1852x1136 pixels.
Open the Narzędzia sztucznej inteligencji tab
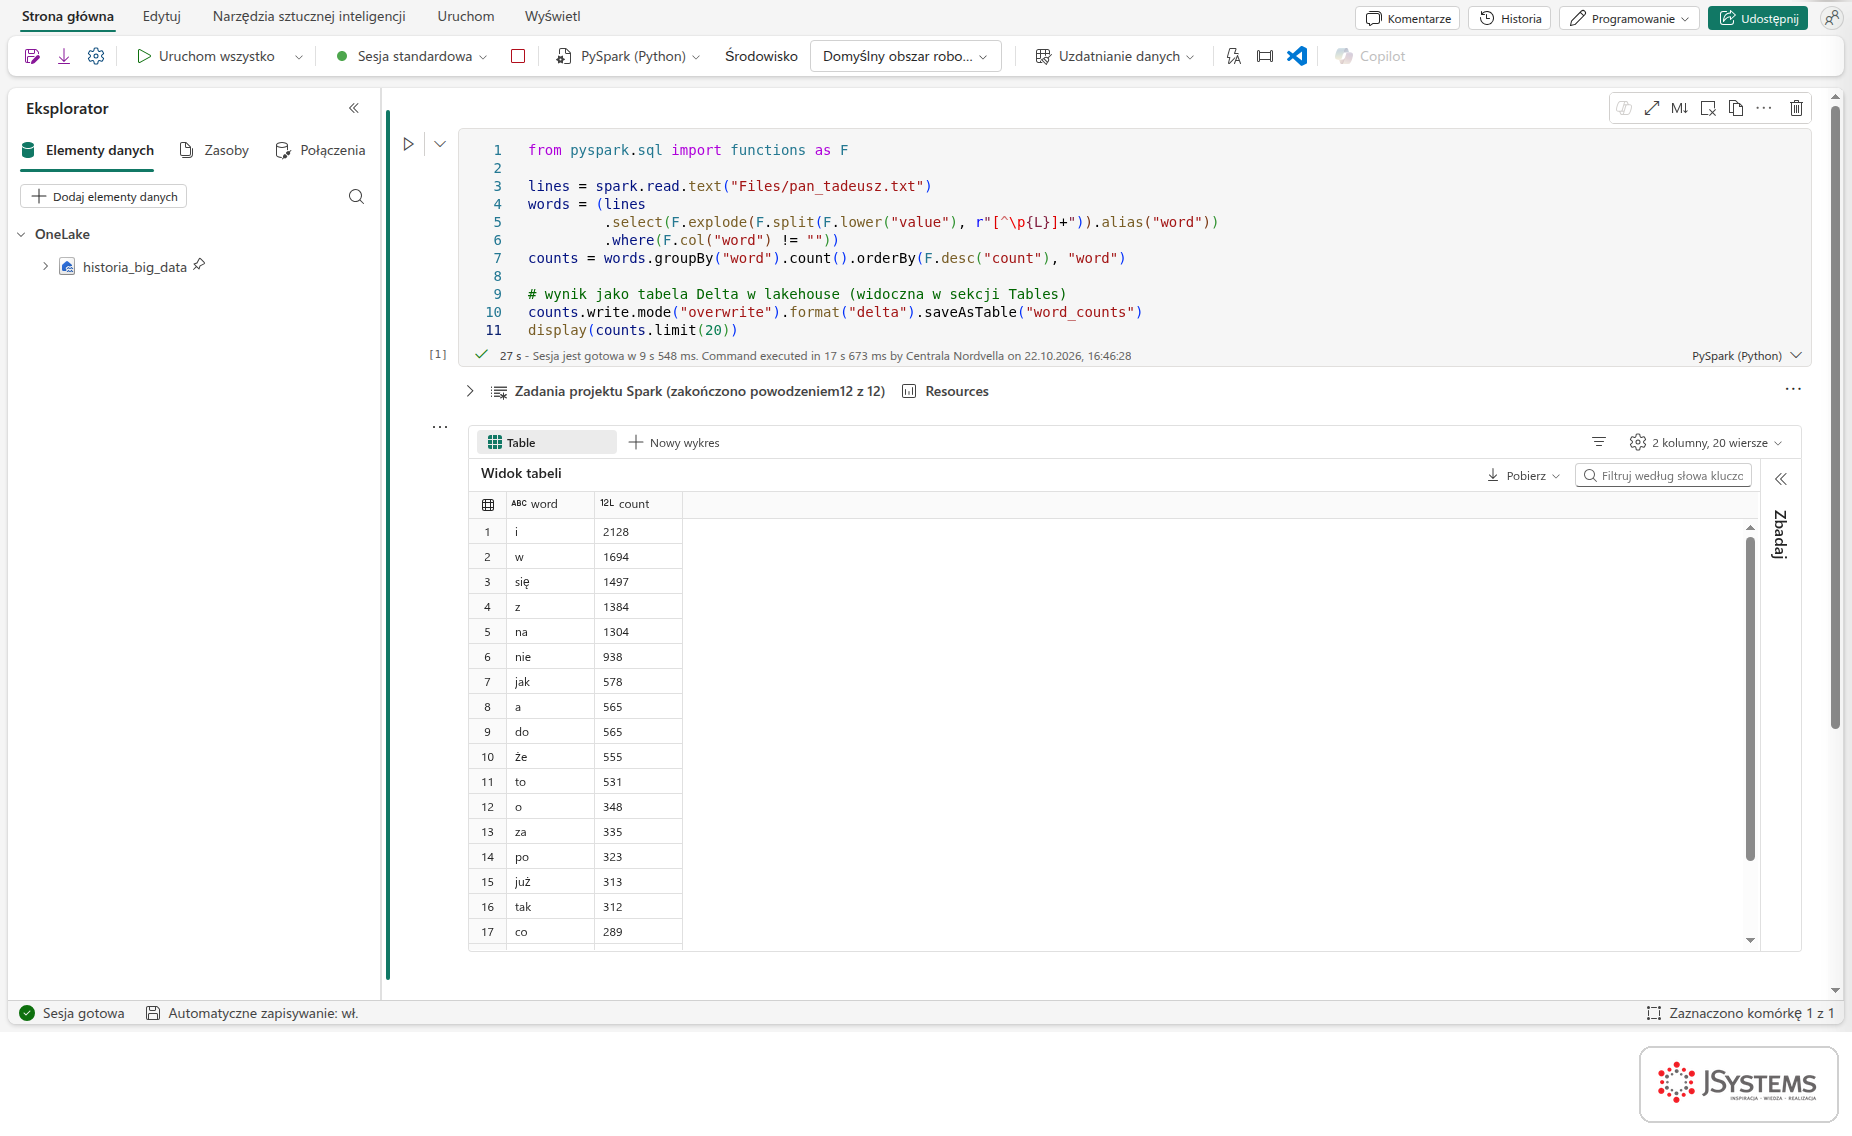(309, 16)
